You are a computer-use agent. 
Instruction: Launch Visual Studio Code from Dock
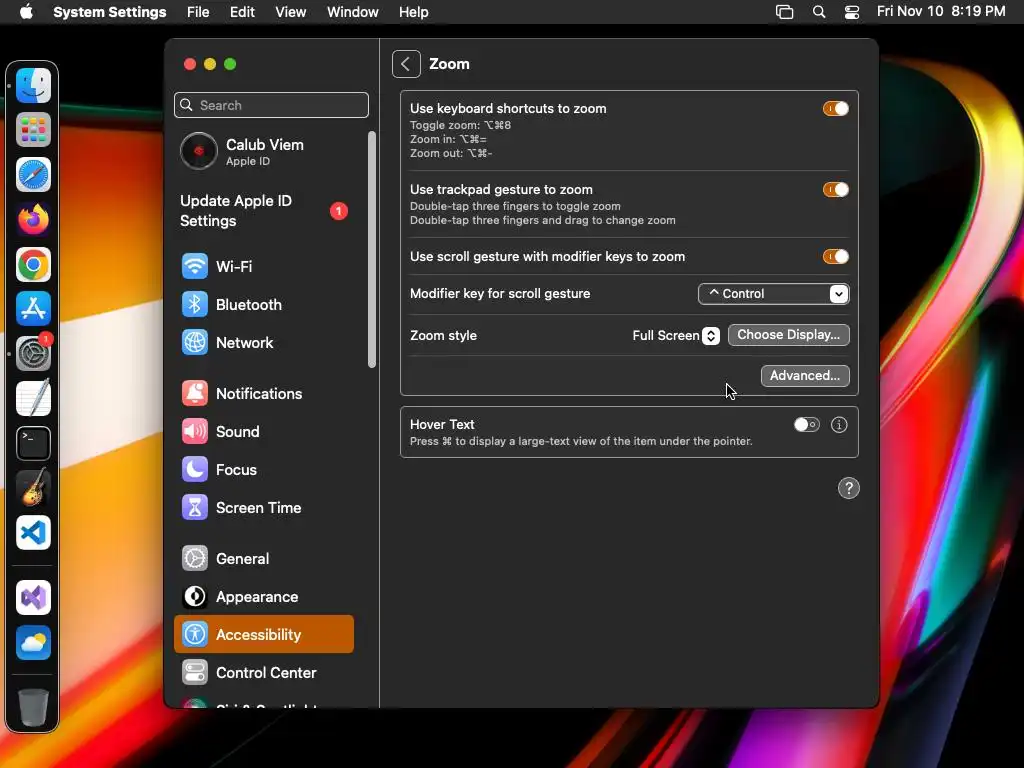33,532
